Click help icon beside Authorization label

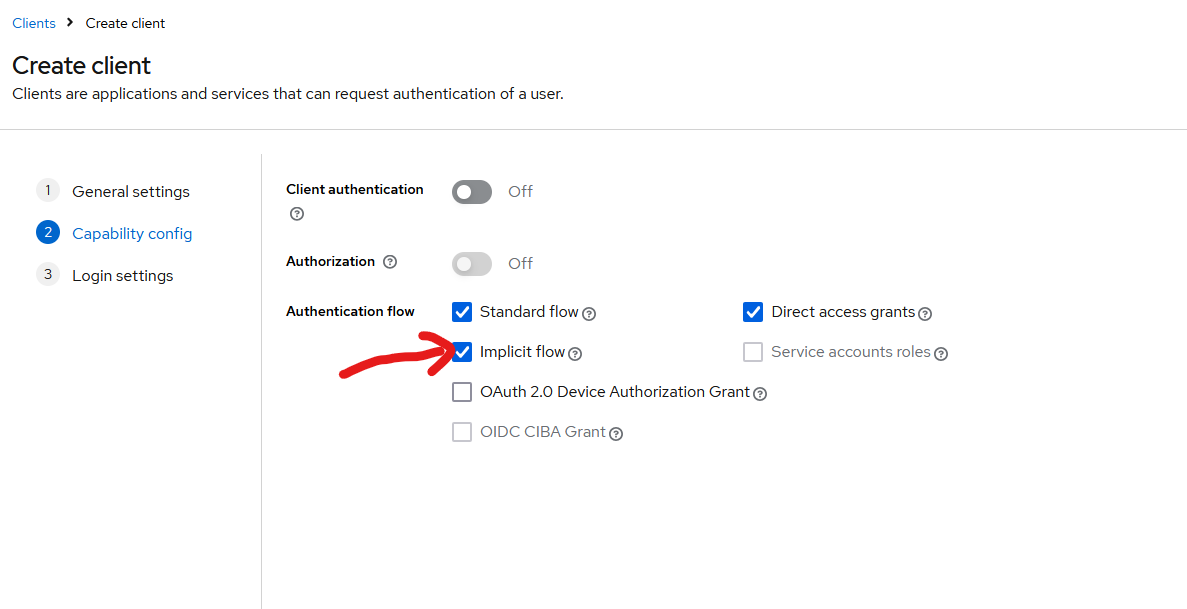[x=390, y=262]
